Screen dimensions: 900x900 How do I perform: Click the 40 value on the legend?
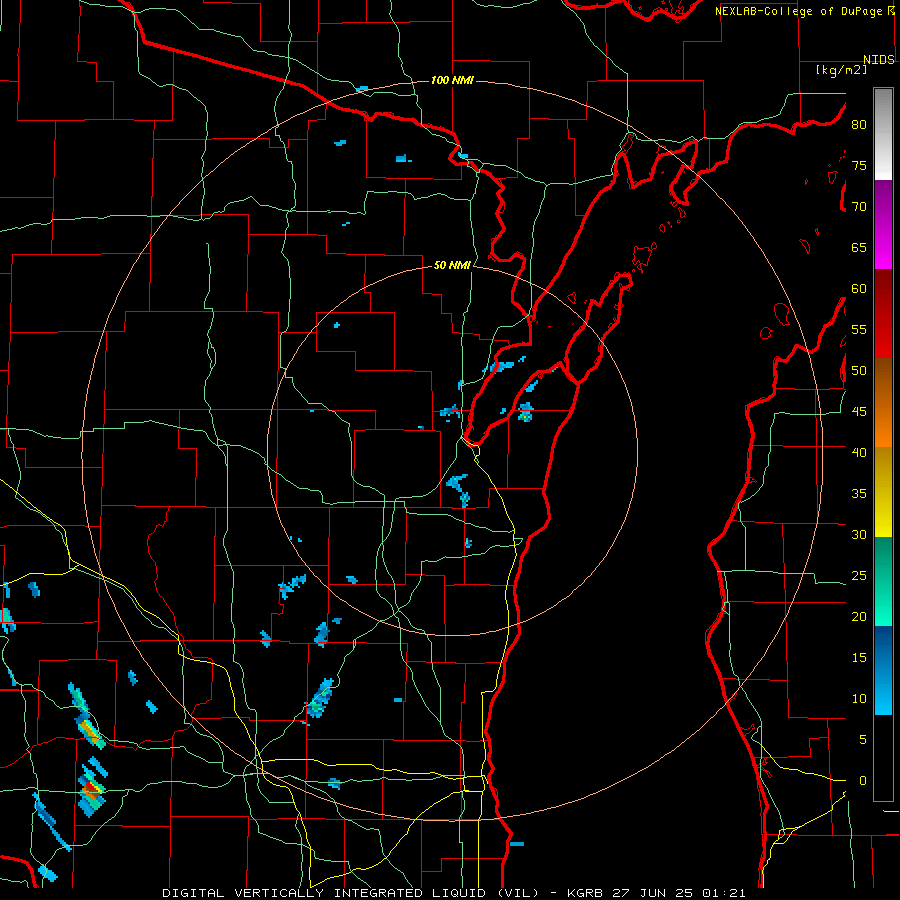tap(859, 452)
